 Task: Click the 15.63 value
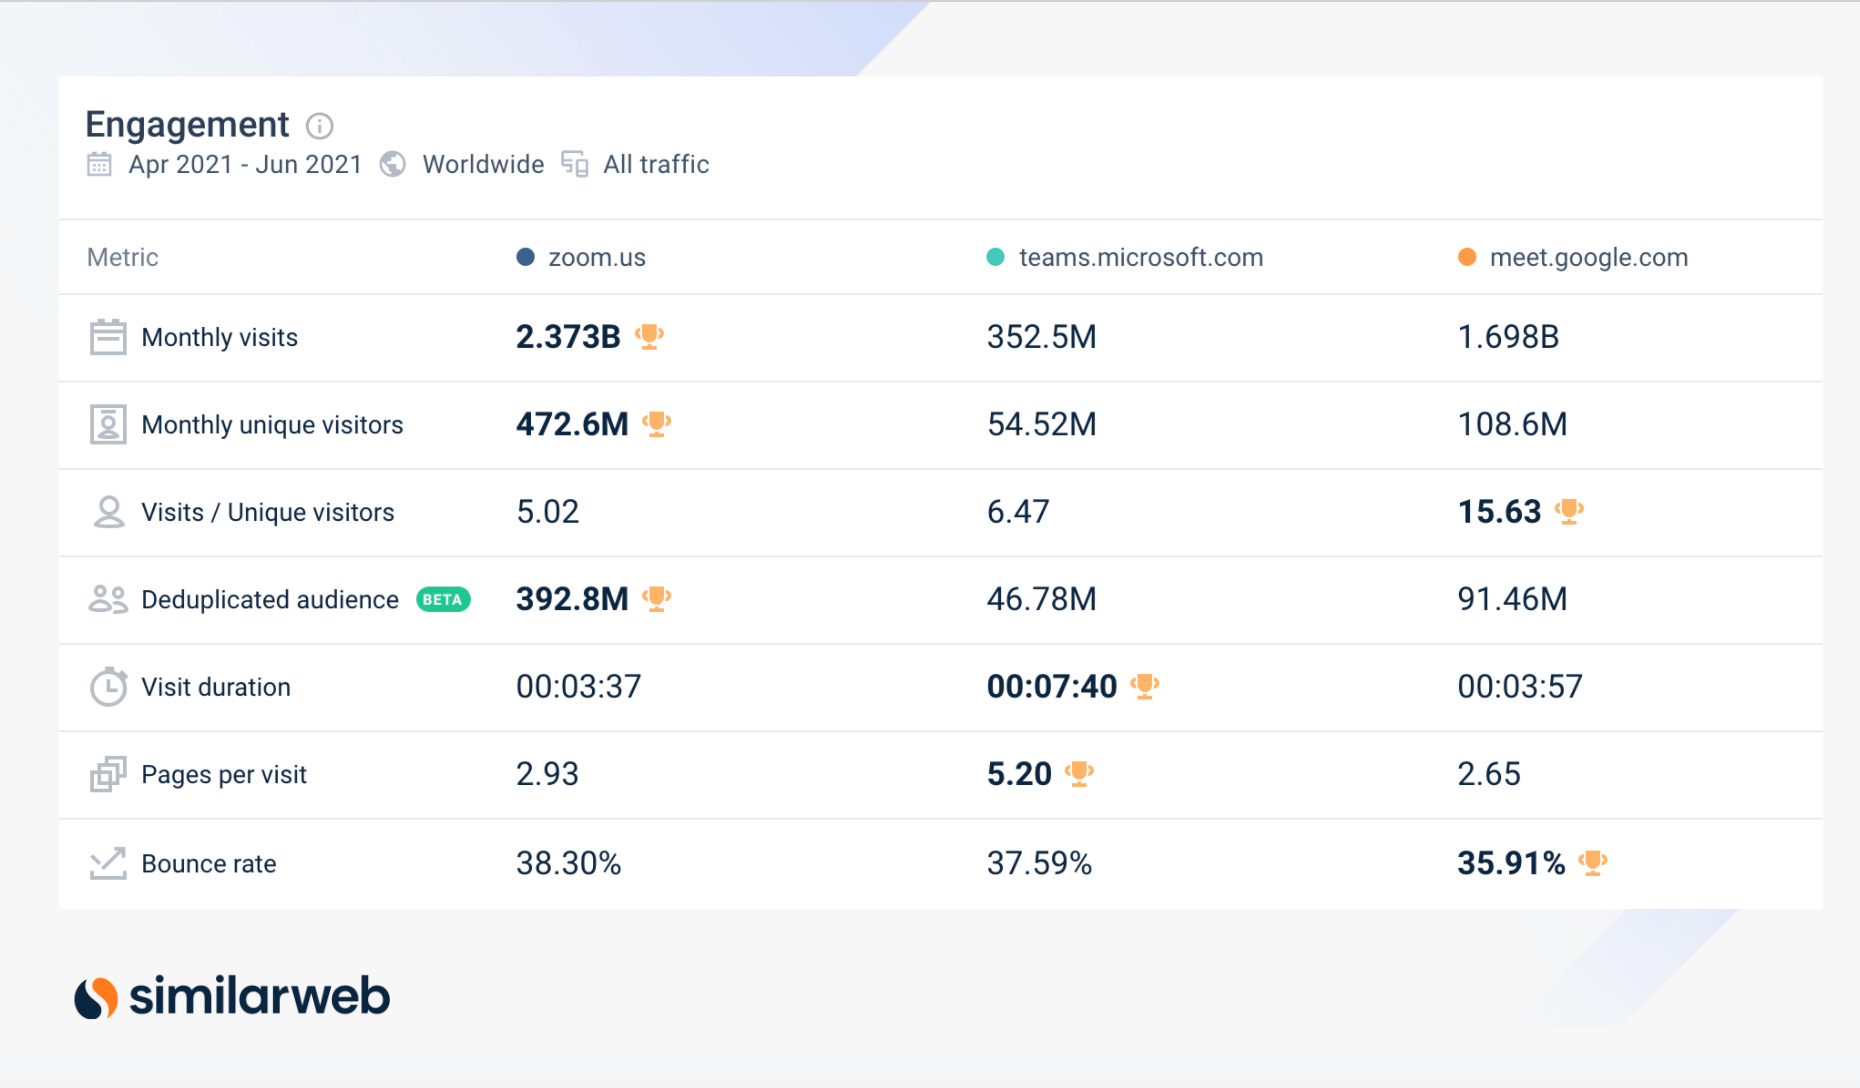pyautogui.click(x=1499, y=512)
